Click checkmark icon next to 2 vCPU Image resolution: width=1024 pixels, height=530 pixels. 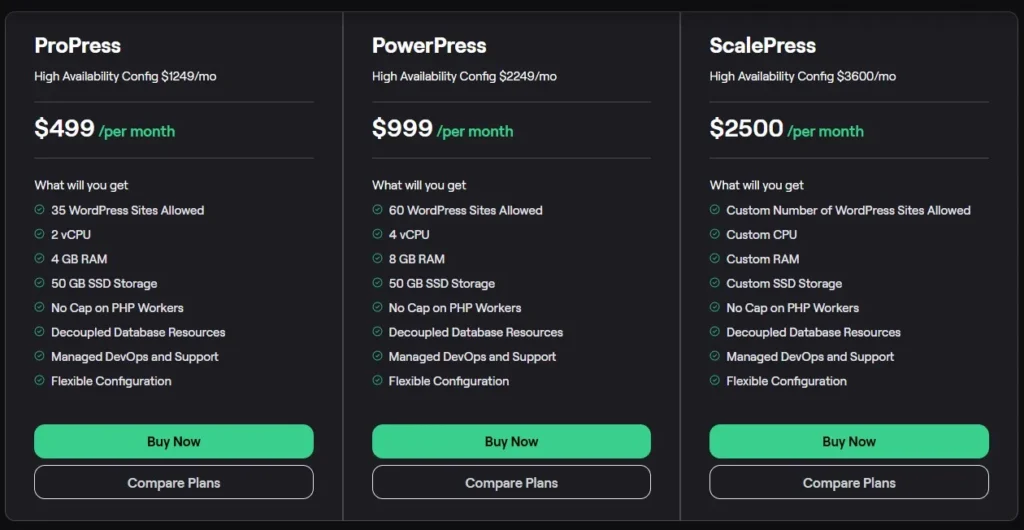tap(40, 234)
